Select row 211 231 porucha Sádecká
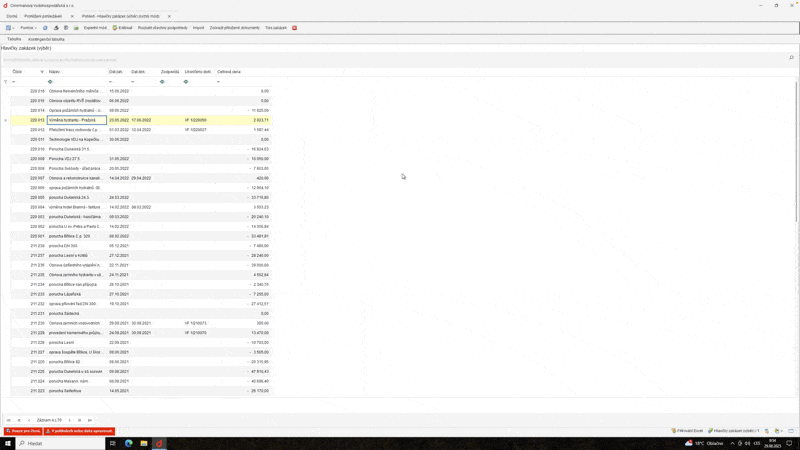Viewport: 800px width, 450px height. 140,314
